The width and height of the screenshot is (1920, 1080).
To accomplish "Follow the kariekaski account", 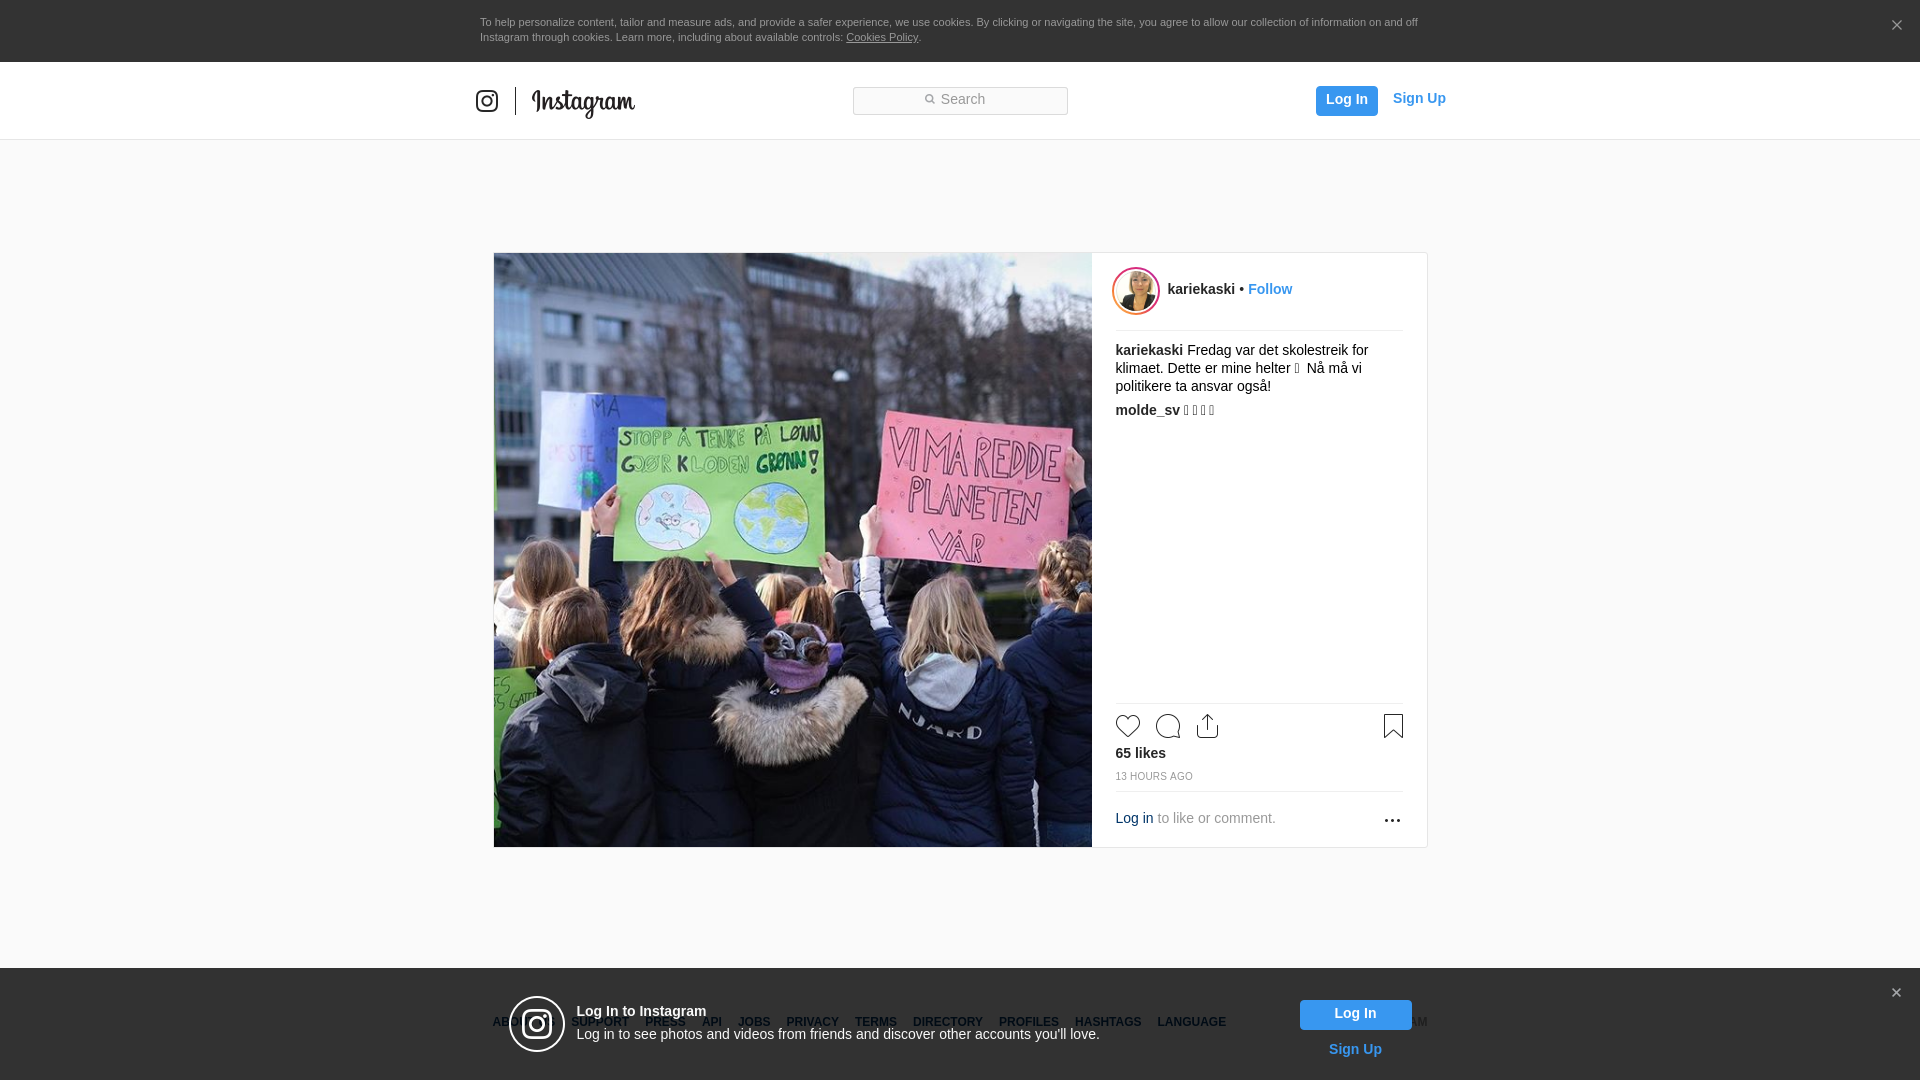I will (1270, 289).
